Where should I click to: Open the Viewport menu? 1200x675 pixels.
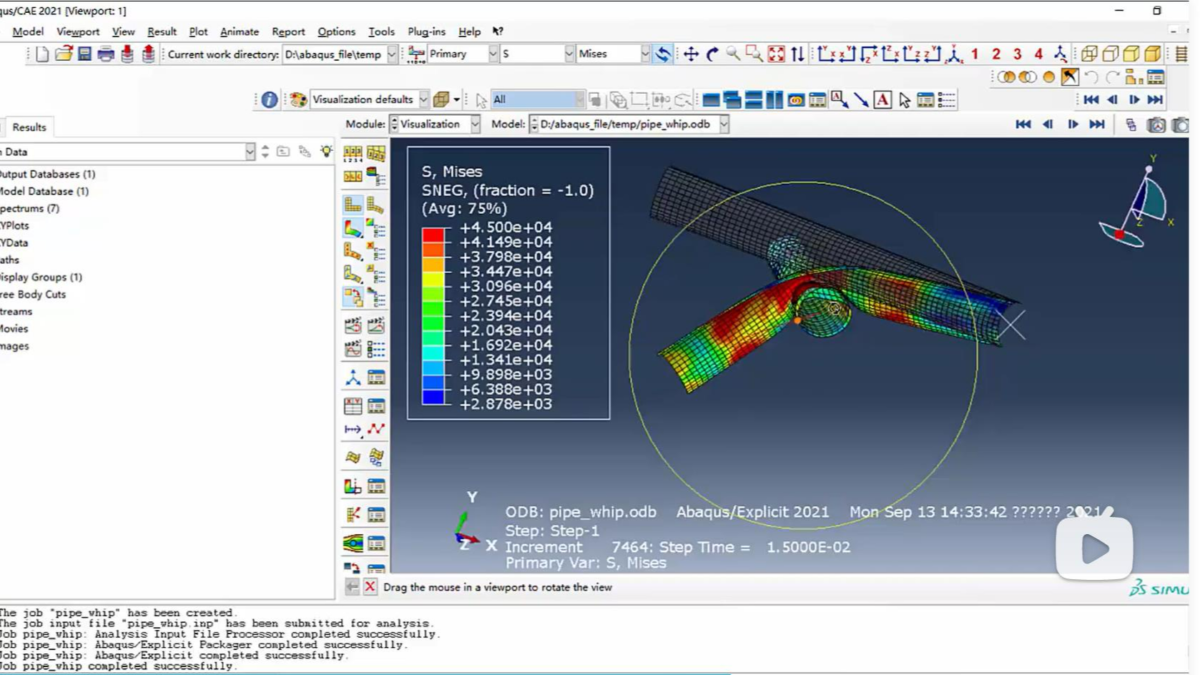(x=78, y=32)
